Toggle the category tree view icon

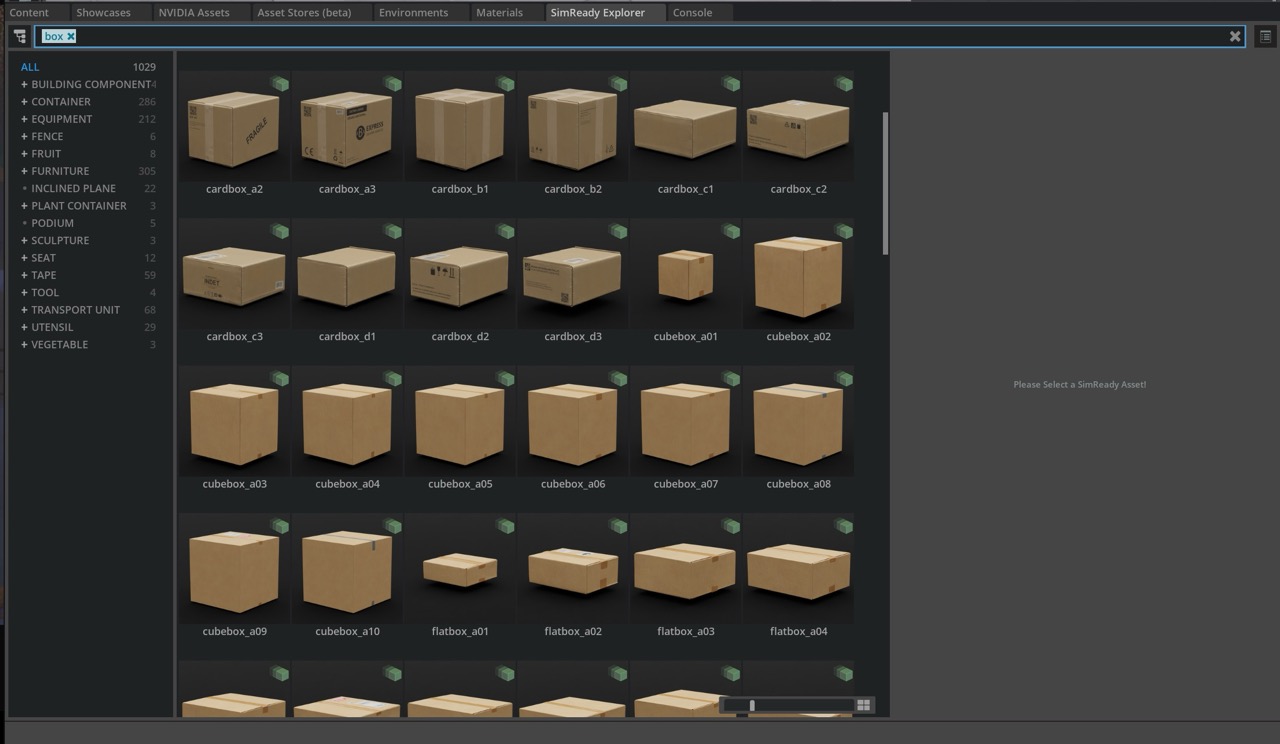point(20,36)
